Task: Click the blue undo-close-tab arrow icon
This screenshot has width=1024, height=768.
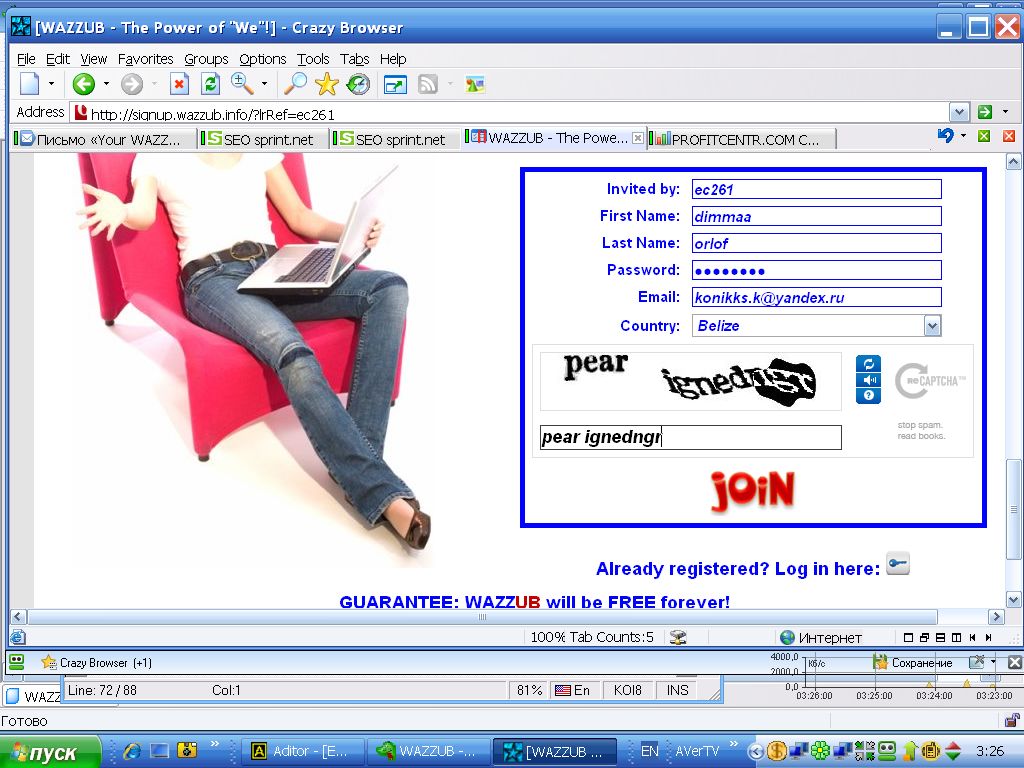Action: pyautogui.click(x=945, y=136)
